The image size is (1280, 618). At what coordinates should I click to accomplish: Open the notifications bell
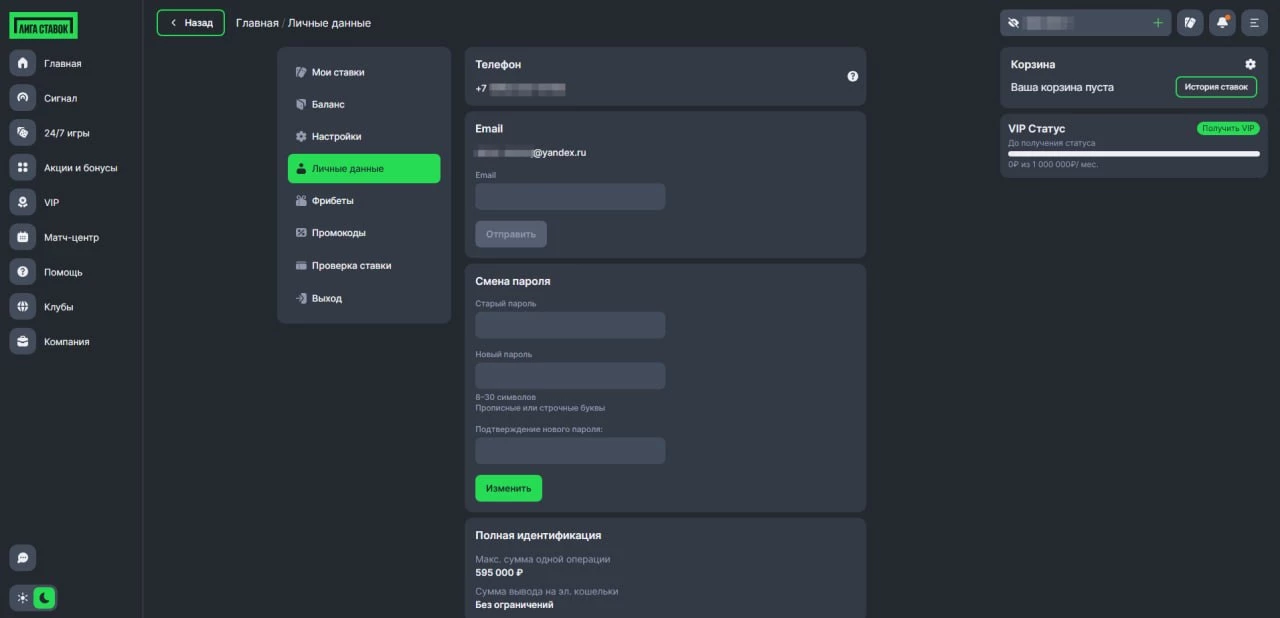(x=1222, y=22)
